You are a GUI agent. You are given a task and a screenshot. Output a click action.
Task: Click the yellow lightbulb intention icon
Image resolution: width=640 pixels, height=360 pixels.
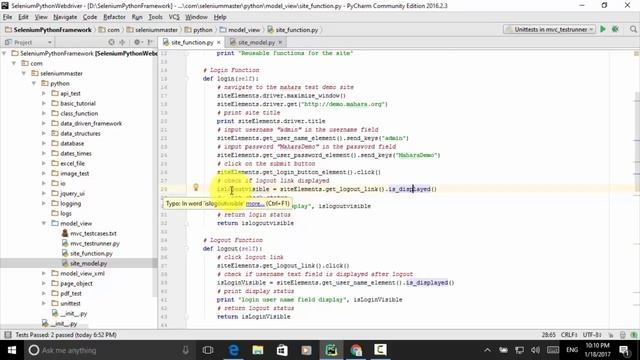(x=196, y=187)
